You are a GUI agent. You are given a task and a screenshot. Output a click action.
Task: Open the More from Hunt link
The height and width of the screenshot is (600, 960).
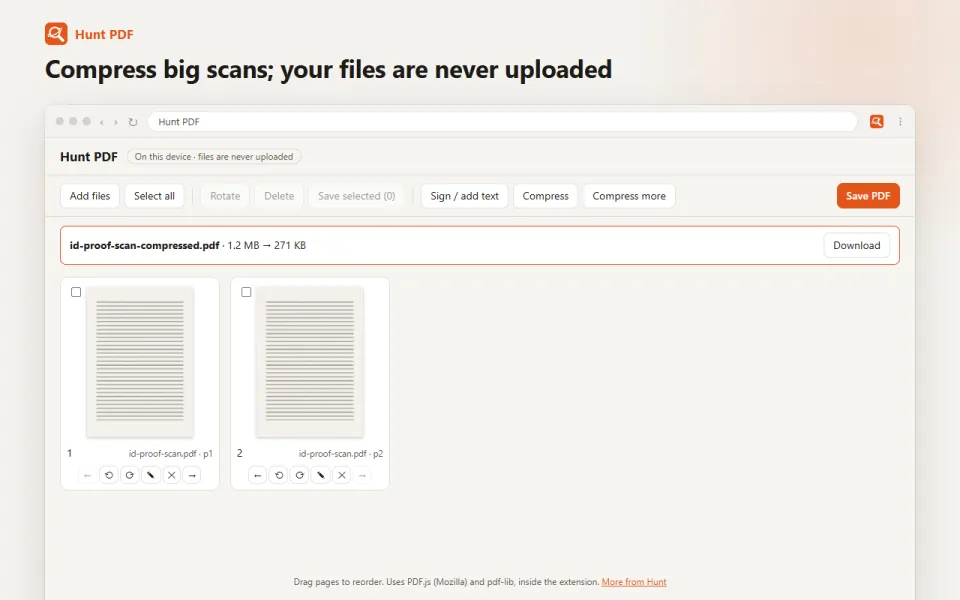tap(634, 582)
